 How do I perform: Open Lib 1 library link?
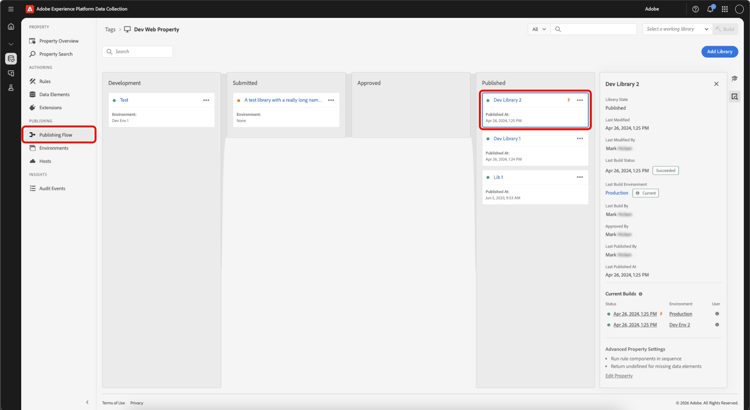(x=498, y=177)
